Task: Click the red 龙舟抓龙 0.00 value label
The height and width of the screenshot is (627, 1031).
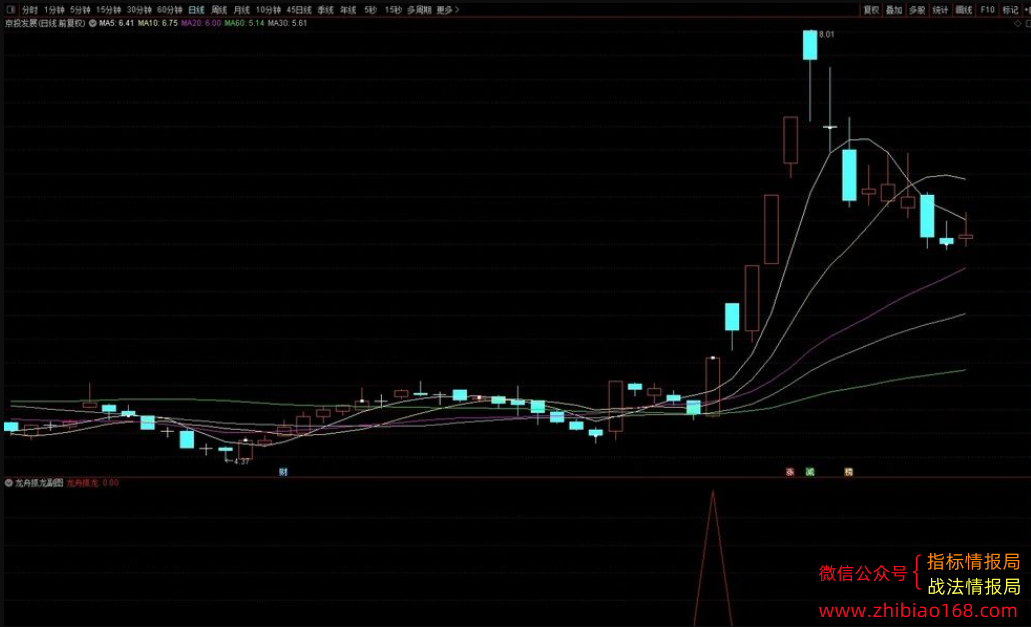Action: 93,483
